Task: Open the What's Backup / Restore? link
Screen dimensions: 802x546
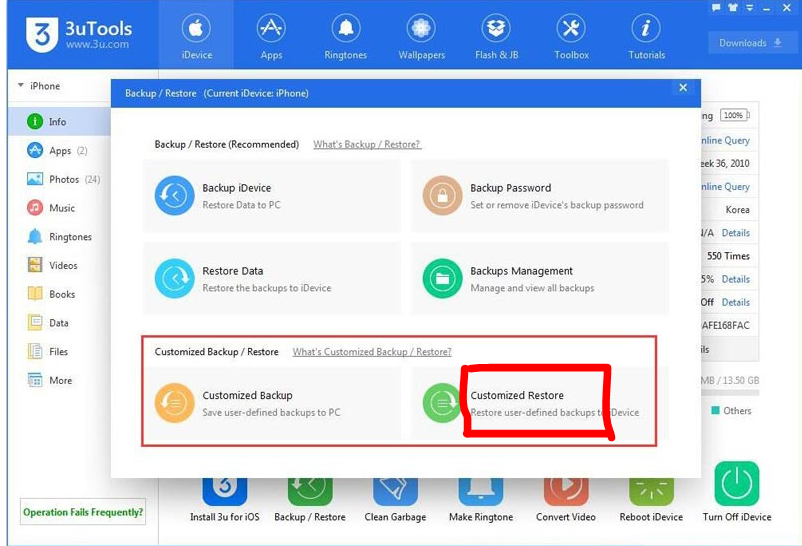Action: click(x=367, y=144)
